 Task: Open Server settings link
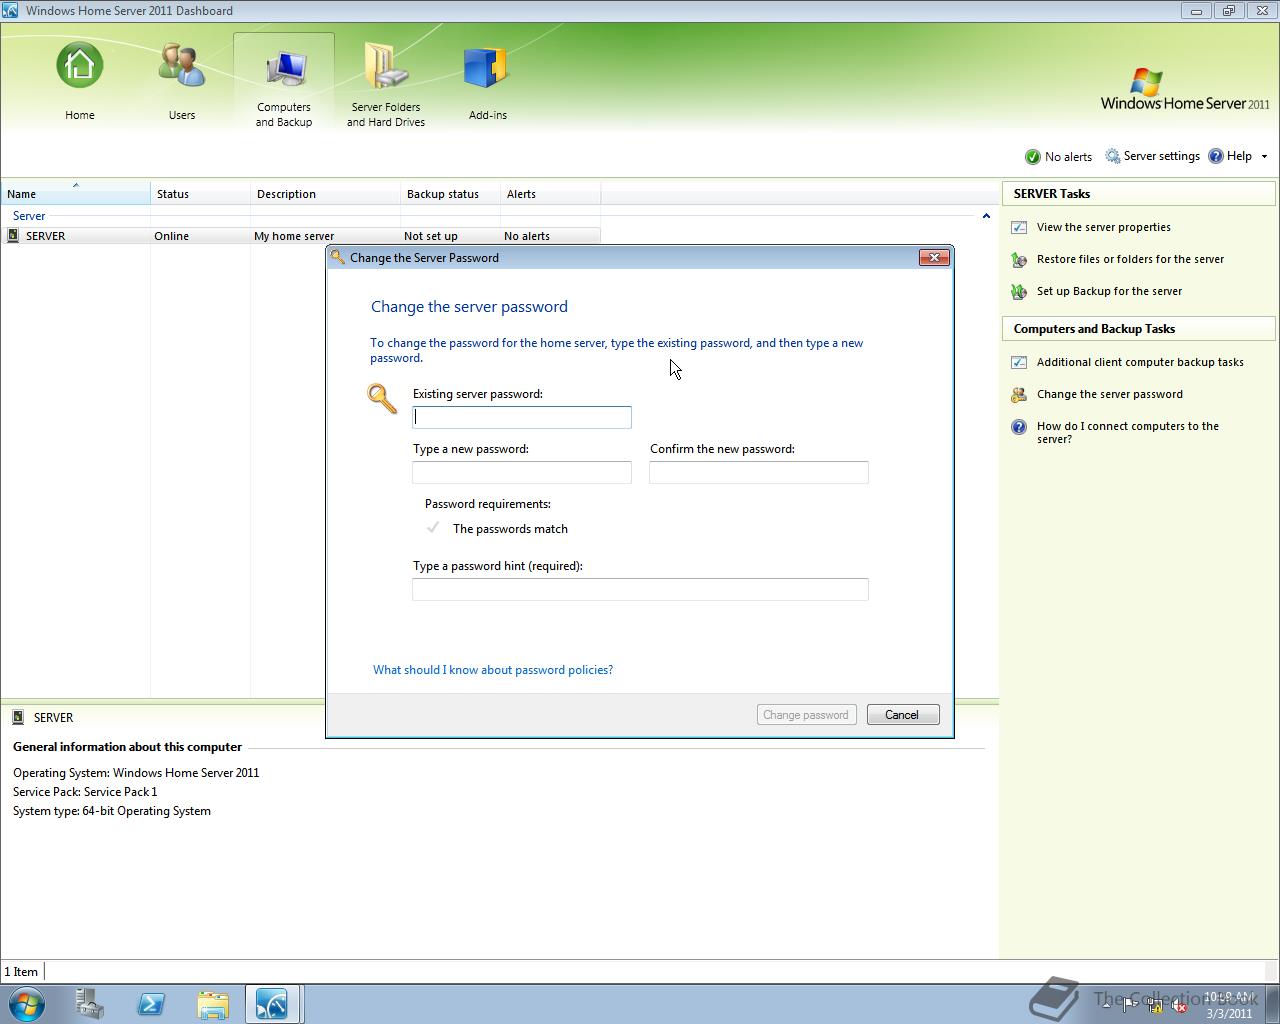coord(1161,156)
